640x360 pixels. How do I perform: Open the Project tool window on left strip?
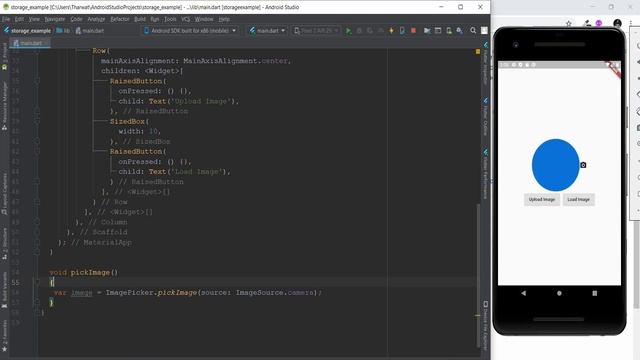tap(4, 56)
